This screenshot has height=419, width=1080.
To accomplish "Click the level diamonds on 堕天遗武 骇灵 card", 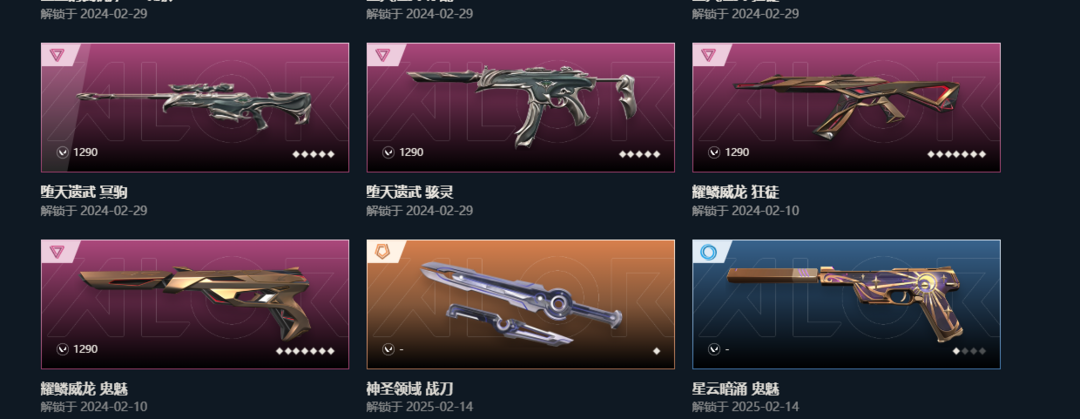I will [x=639, y=154].
